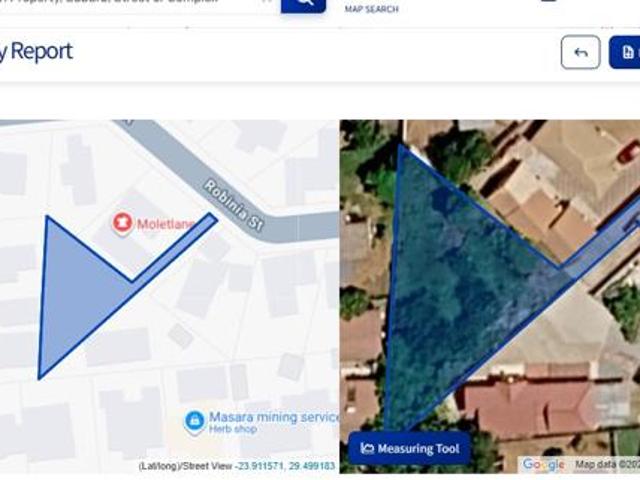The height and width of the screenshot is (480, 640).
Task: Click the Masara mining services label
Action: pos(273,417)
